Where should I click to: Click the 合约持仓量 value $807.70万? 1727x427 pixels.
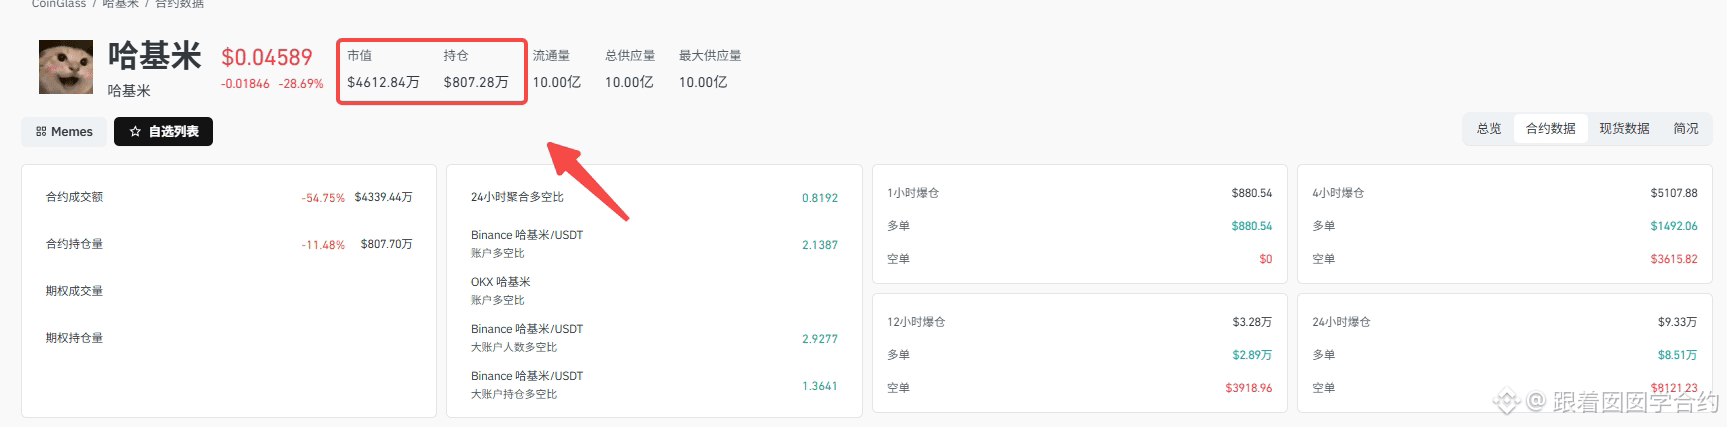(386, 244)
